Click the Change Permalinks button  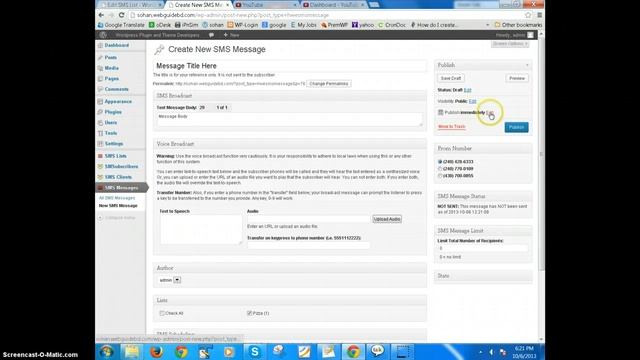pos(329,84)
